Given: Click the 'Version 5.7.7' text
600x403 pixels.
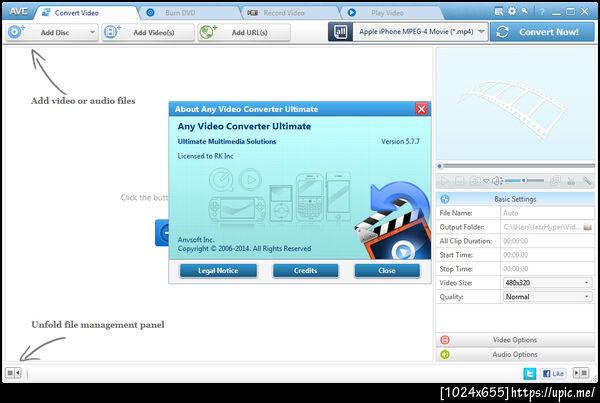Looking at the screenshot, I should pyautogui.click(x=400, y=141).
